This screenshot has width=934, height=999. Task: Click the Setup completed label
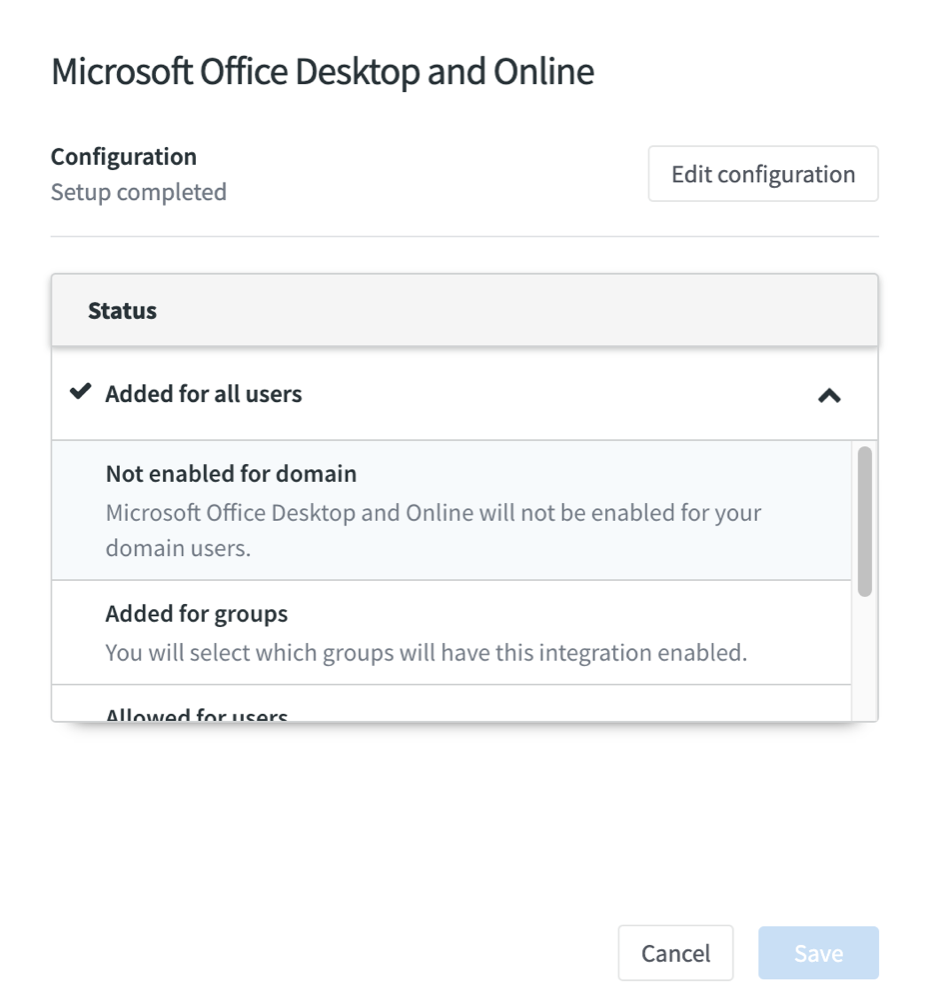[x=138, y=191]
